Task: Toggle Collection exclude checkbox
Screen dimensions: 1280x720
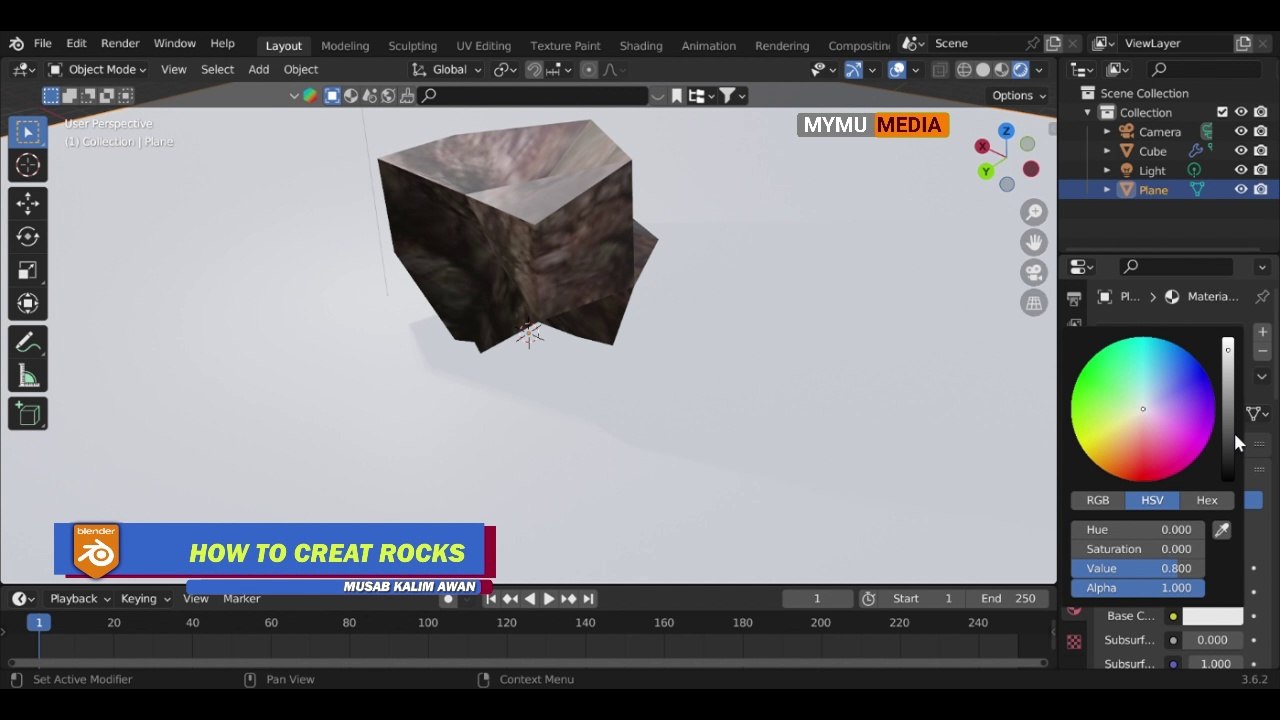Action: point(1222,112)
